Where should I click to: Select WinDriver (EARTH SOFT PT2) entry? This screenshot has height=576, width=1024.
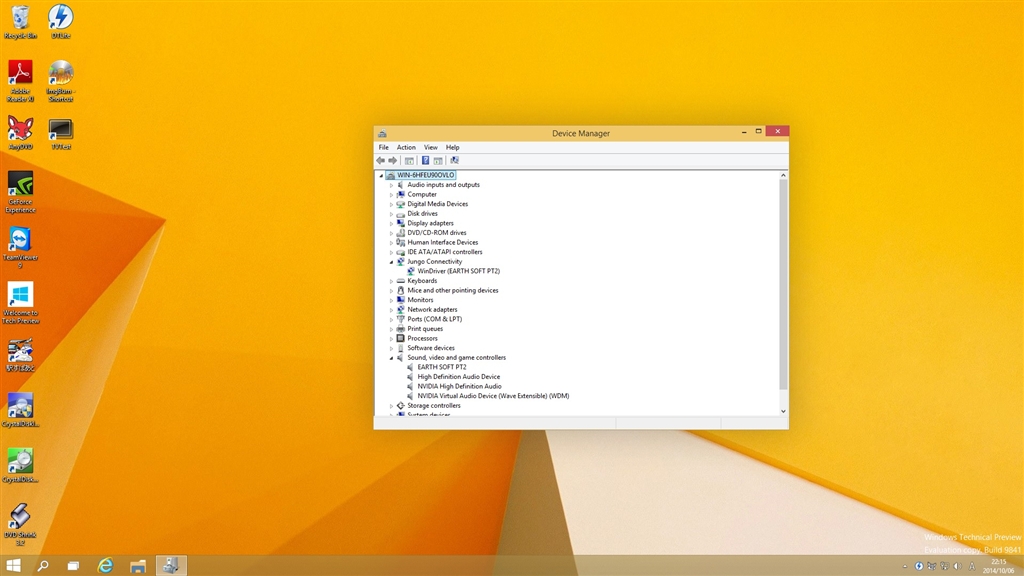[458, 271]
